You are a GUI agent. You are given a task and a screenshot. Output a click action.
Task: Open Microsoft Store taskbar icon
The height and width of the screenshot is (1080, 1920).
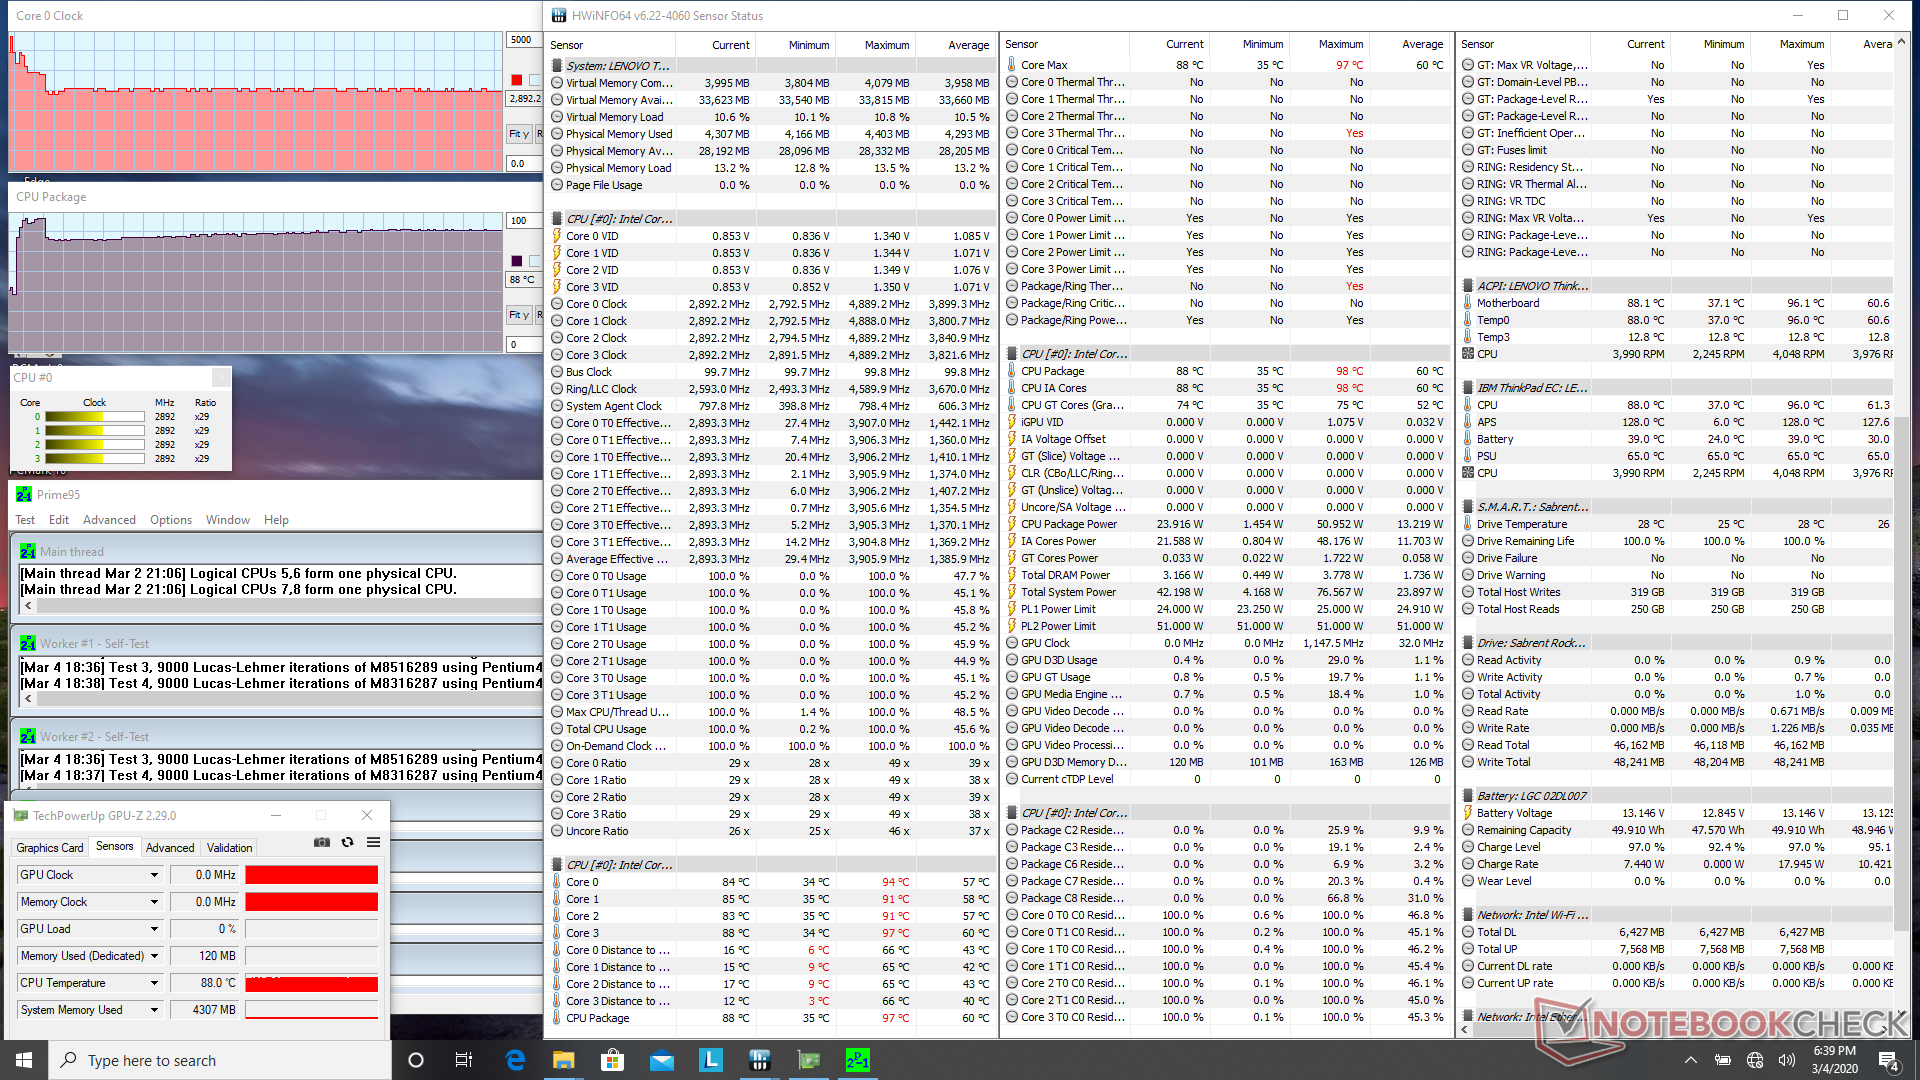(612, 1060)
